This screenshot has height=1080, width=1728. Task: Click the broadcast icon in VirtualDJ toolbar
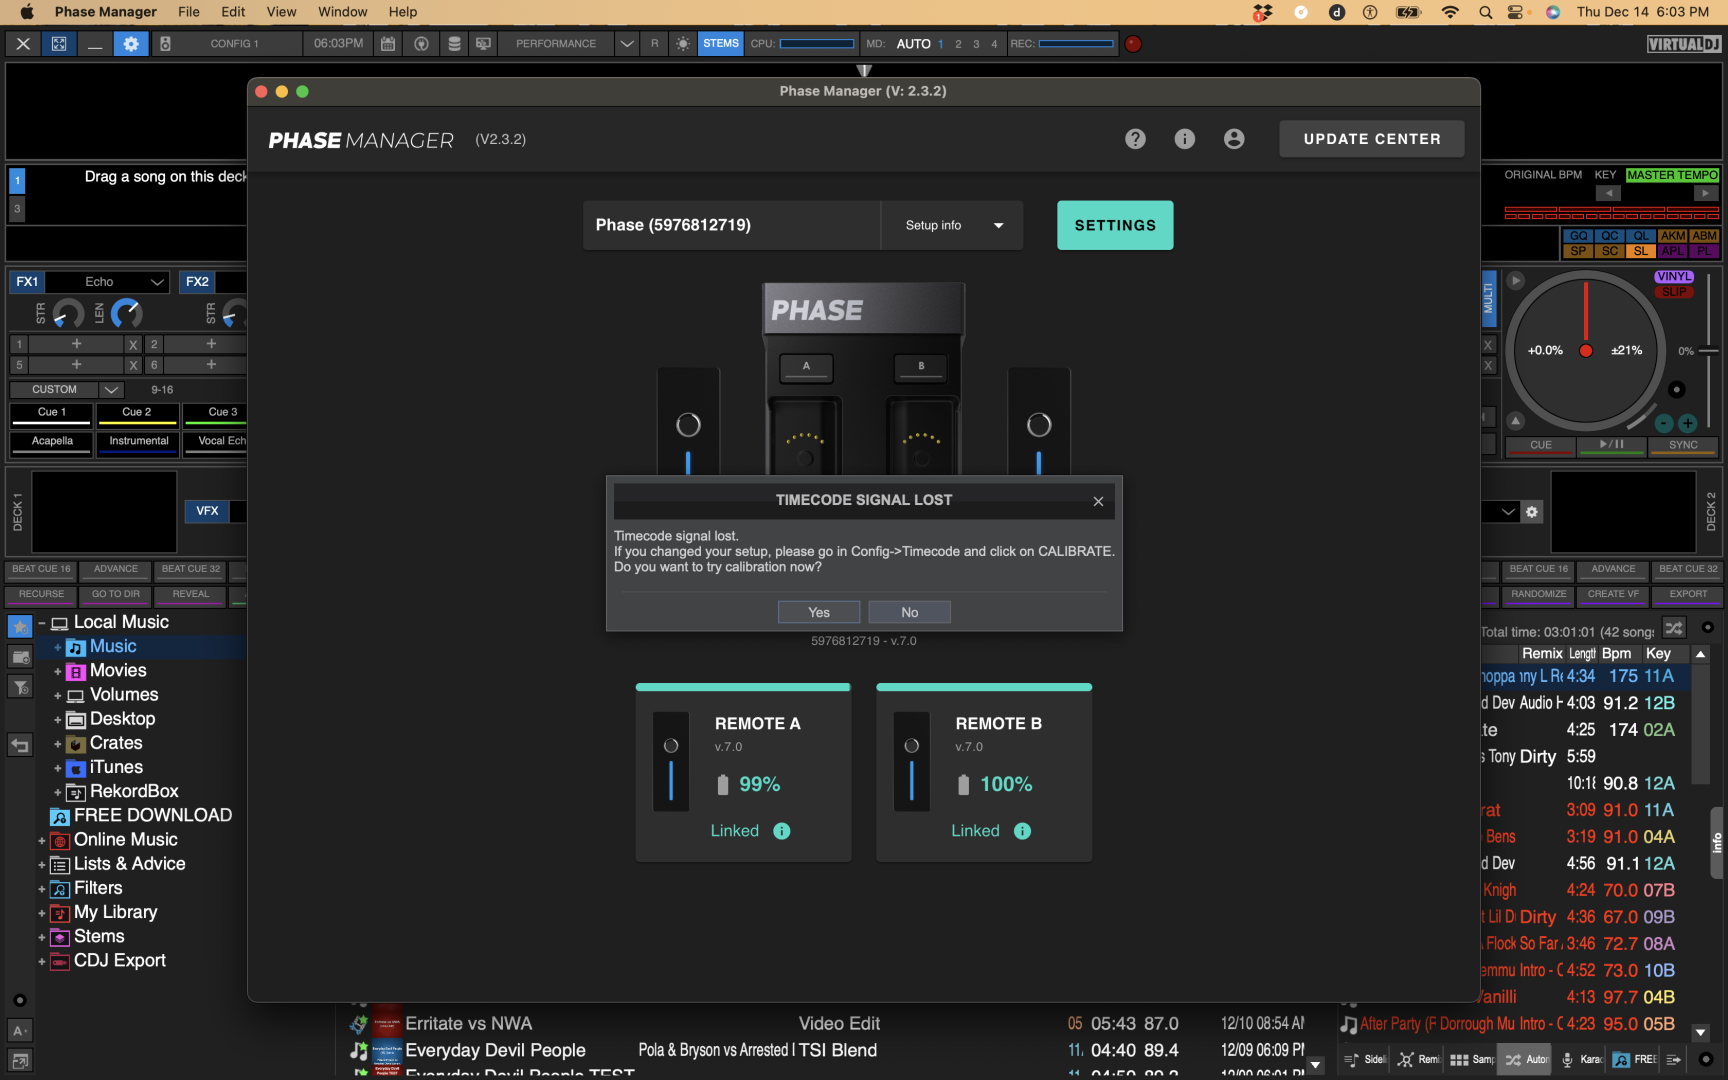421,44
